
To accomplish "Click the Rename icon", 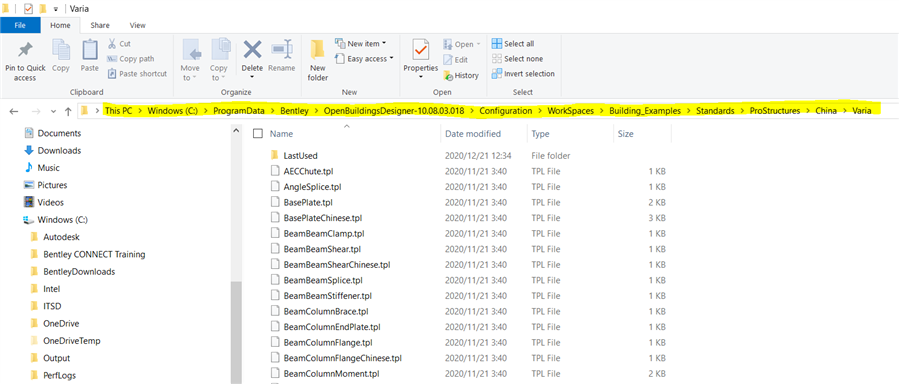I will click(282, 50).
